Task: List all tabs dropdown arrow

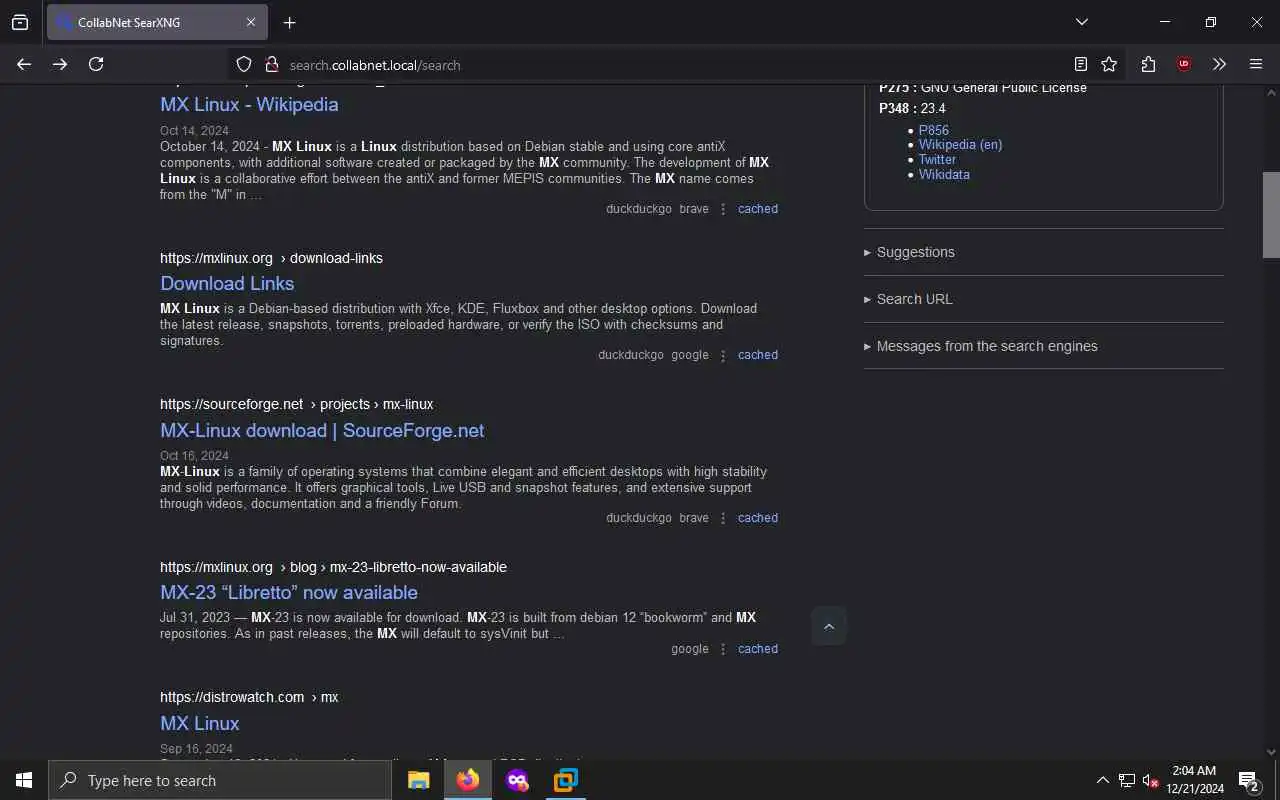Action: (x=1082, y=22)
